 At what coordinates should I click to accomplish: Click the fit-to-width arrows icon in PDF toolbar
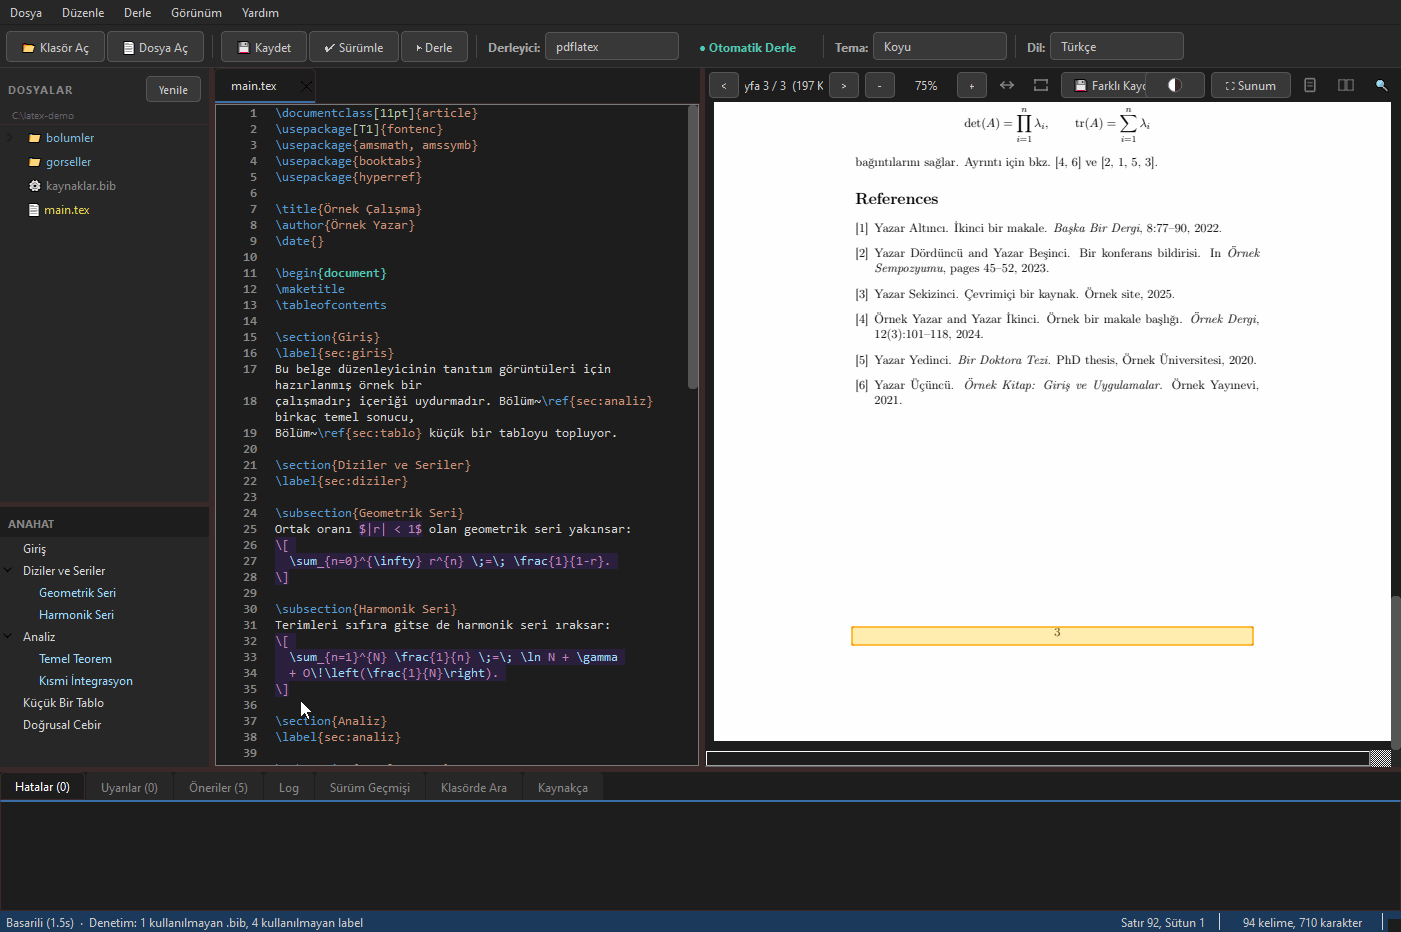pos(1007,86)
